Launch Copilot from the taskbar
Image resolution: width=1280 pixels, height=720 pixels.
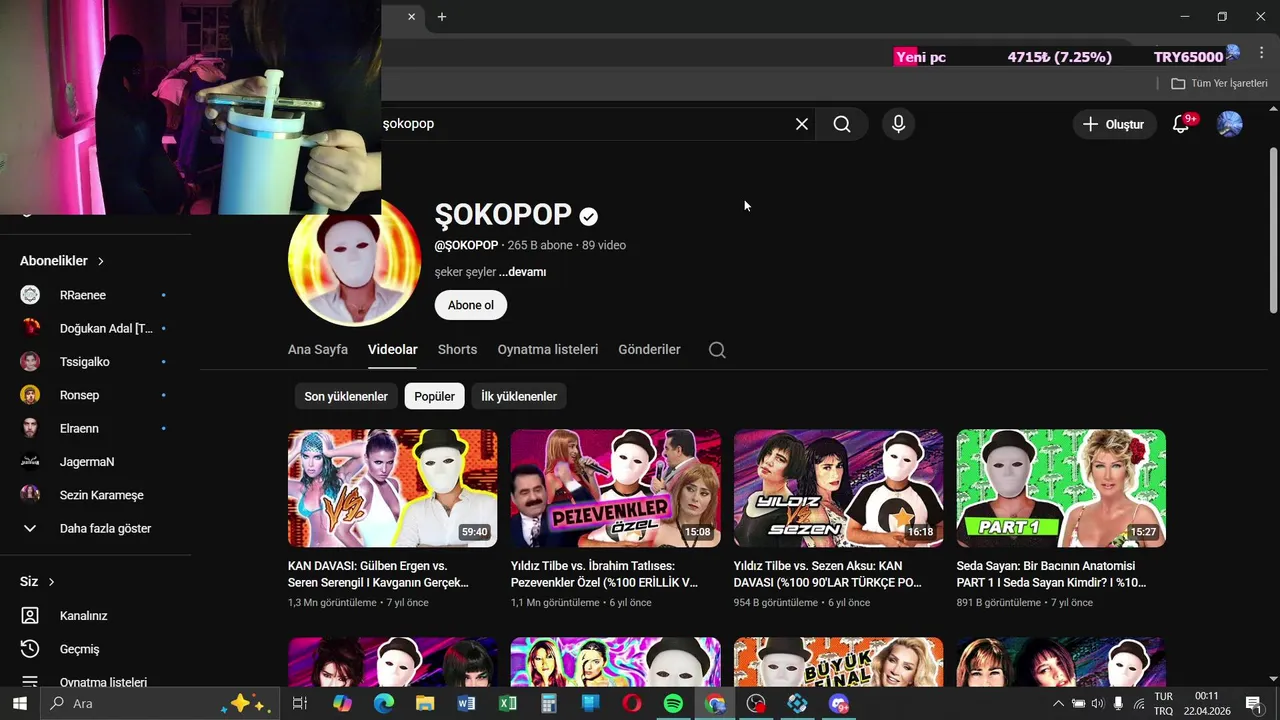342,704
